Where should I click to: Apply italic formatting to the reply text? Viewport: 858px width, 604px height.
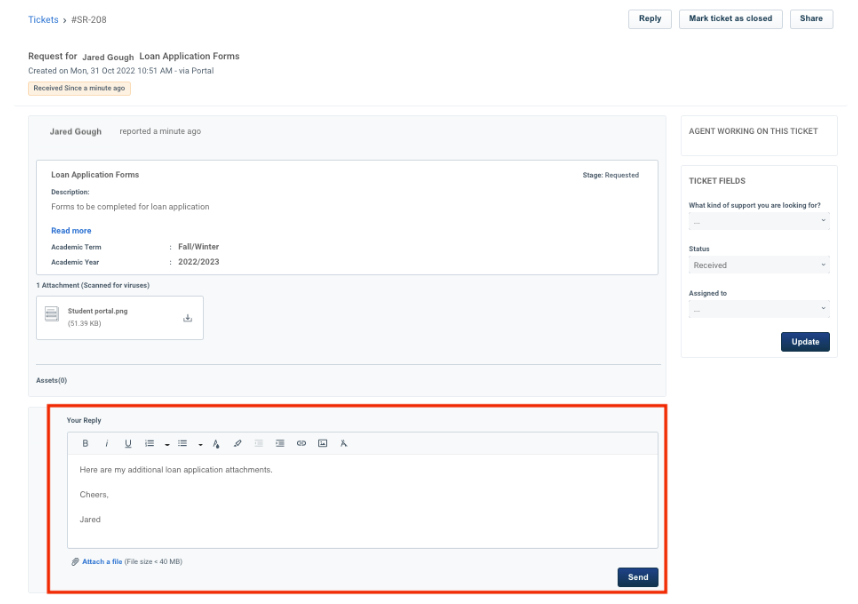tap(106, 443)
